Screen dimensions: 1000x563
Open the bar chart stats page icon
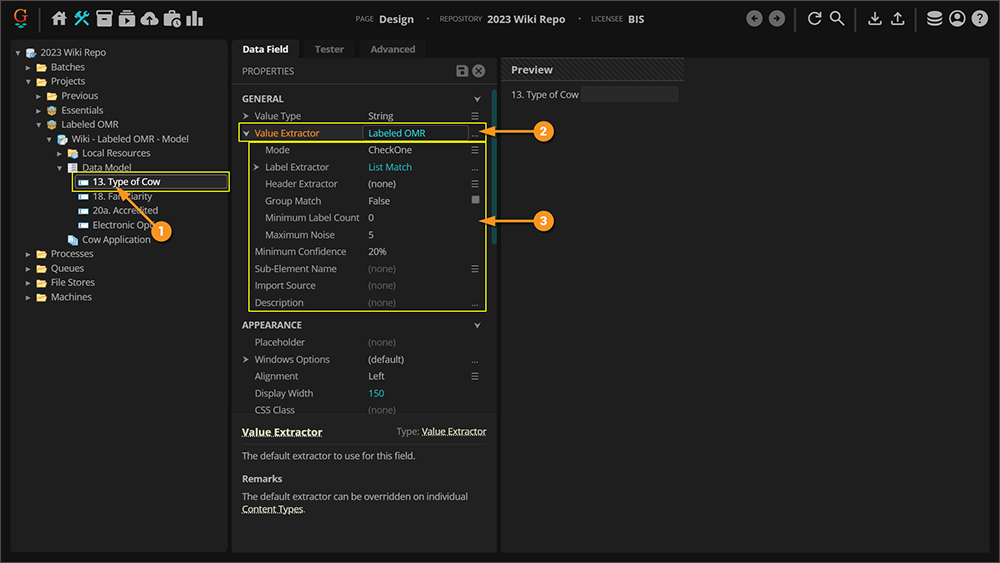coord(194,19)
